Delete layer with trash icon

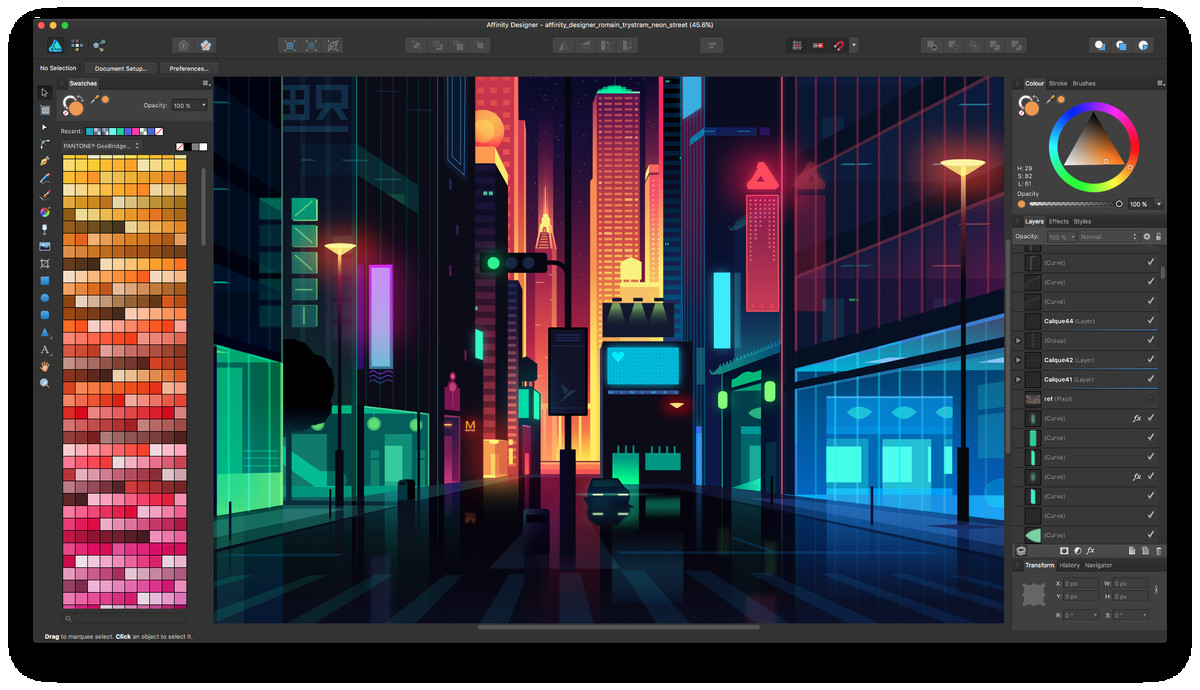[1159, 551]
